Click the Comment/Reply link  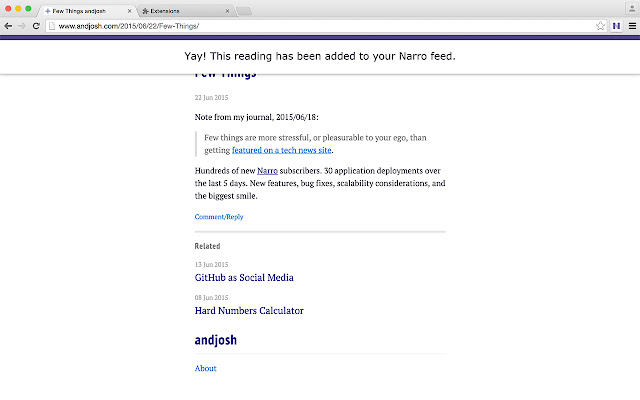tap(219, 217)
